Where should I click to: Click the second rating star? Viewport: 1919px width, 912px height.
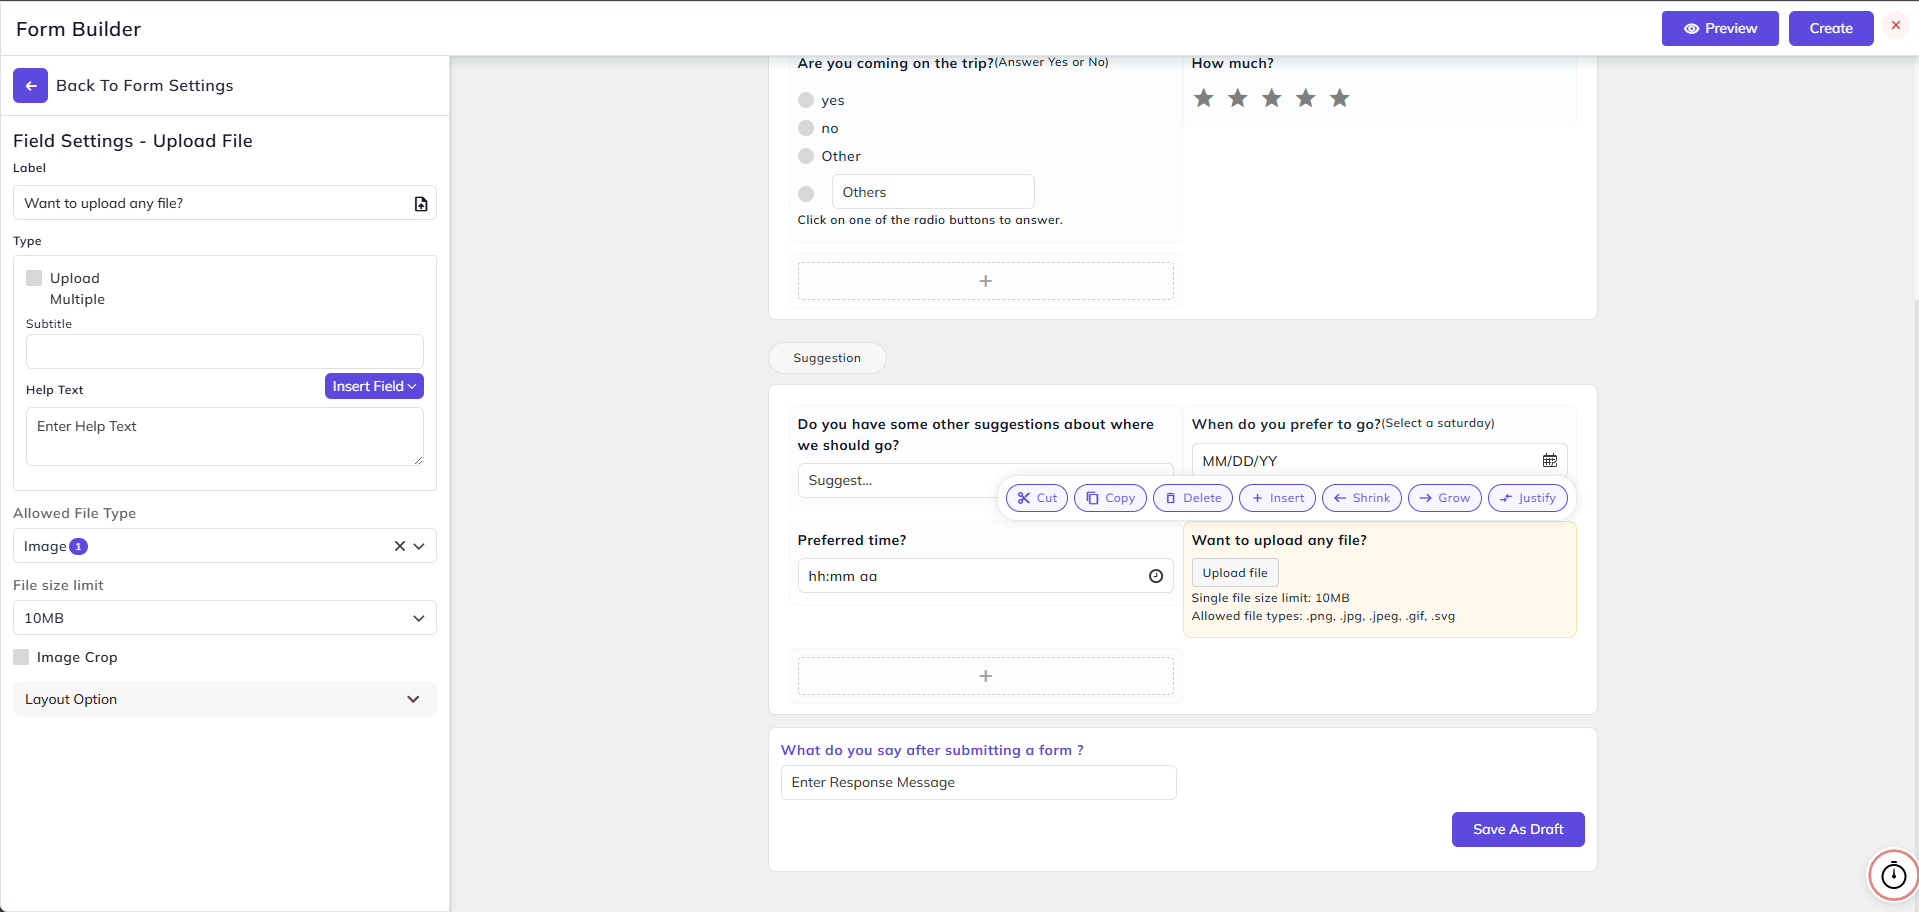[1238, 98]
